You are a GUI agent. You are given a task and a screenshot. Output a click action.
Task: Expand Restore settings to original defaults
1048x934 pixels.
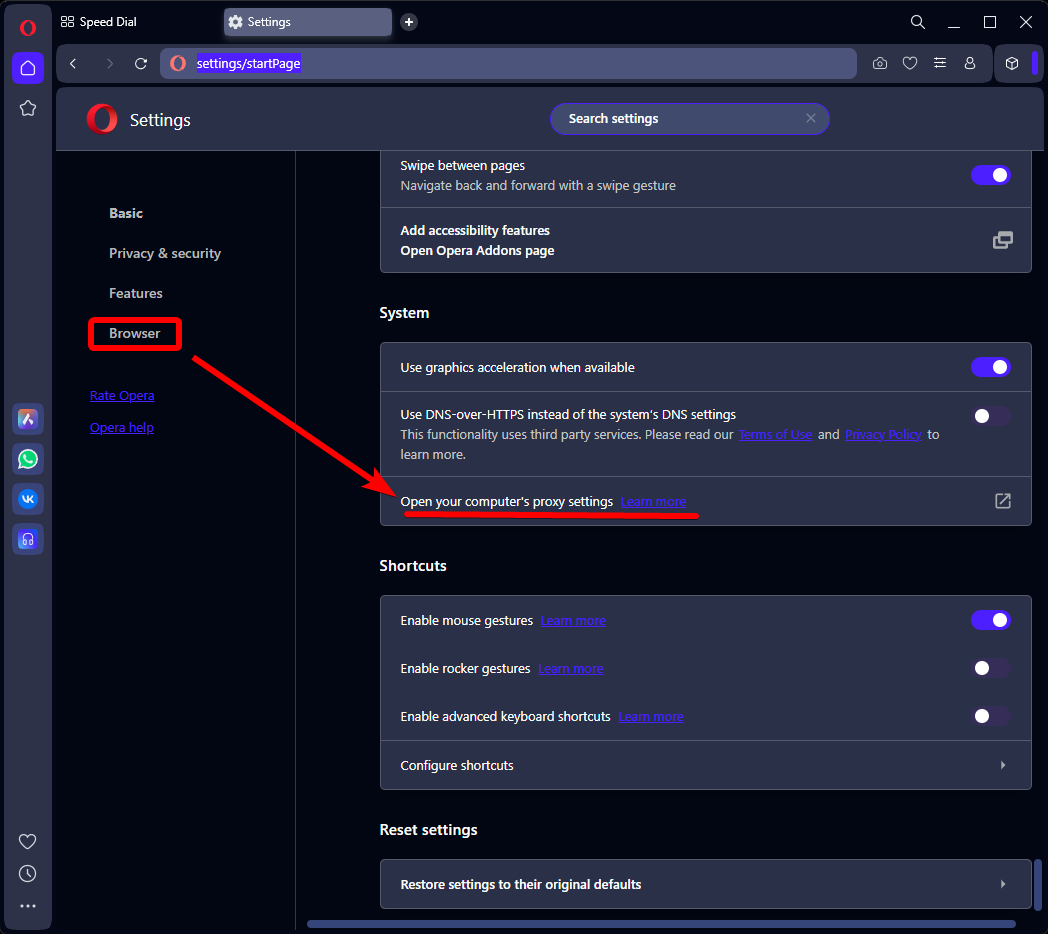(x=1003, y=884)
